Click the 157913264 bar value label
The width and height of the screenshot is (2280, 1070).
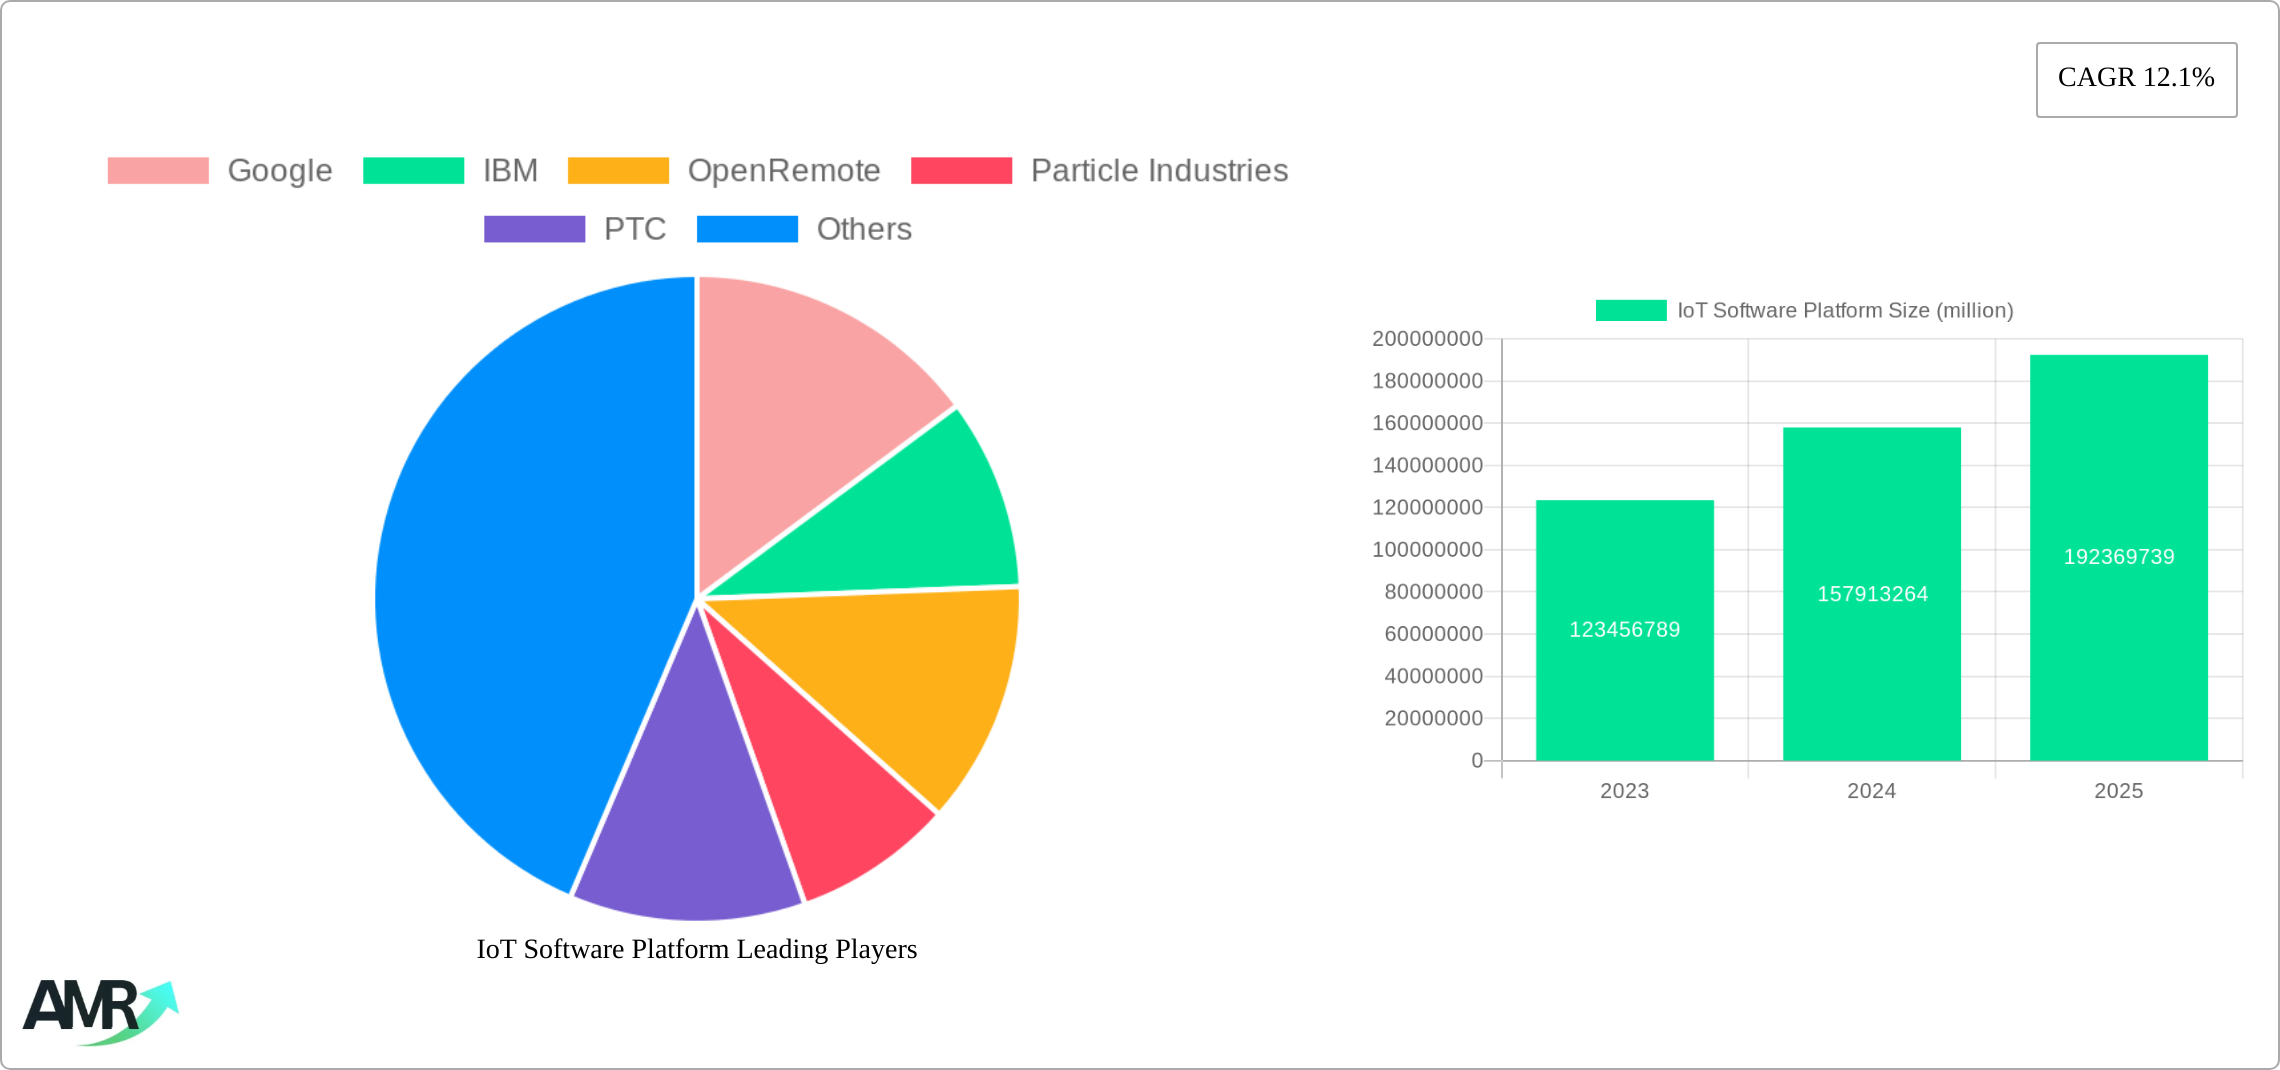(x=1872, y=594)
